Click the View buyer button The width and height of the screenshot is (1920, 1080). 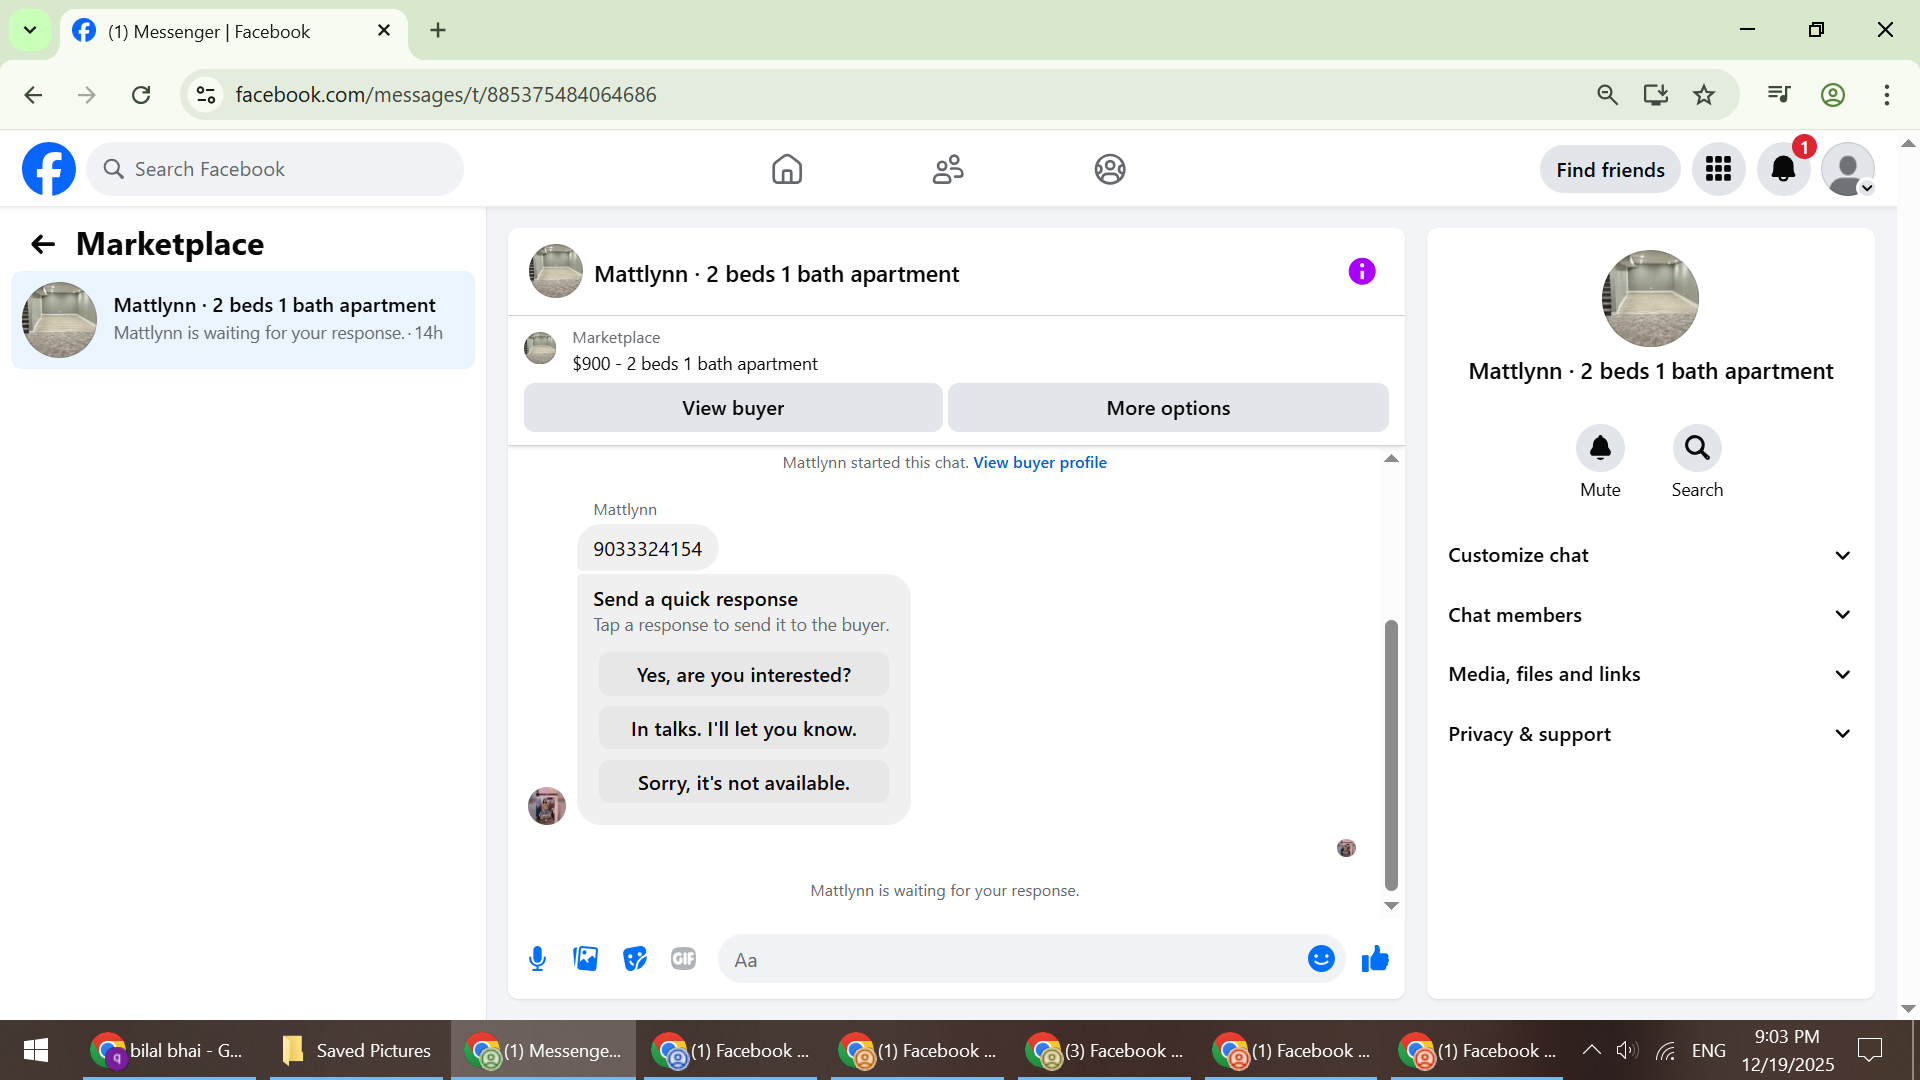(x=733, y=408)
